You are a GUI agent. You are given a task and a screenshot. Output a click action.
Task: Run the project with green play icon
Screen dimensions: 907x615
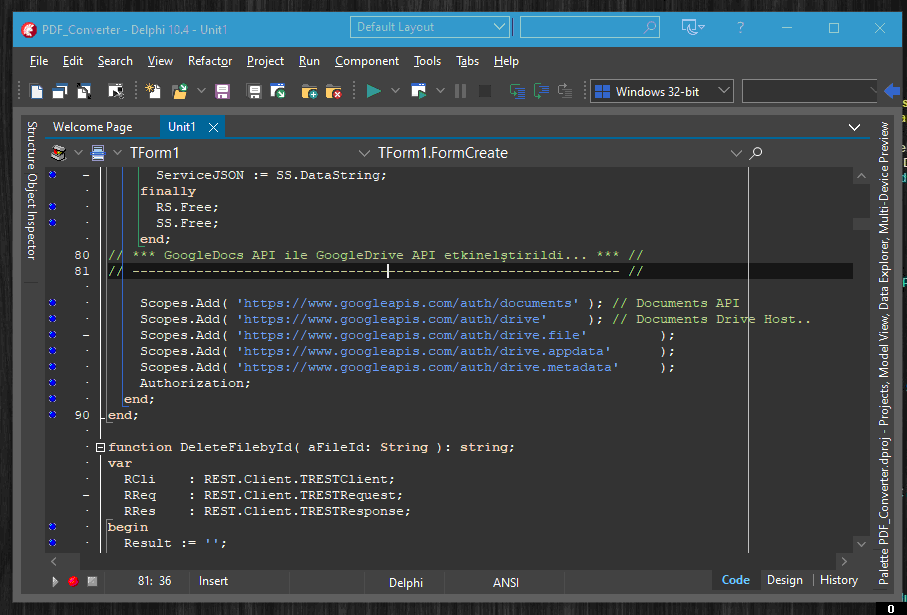(374, 91)
